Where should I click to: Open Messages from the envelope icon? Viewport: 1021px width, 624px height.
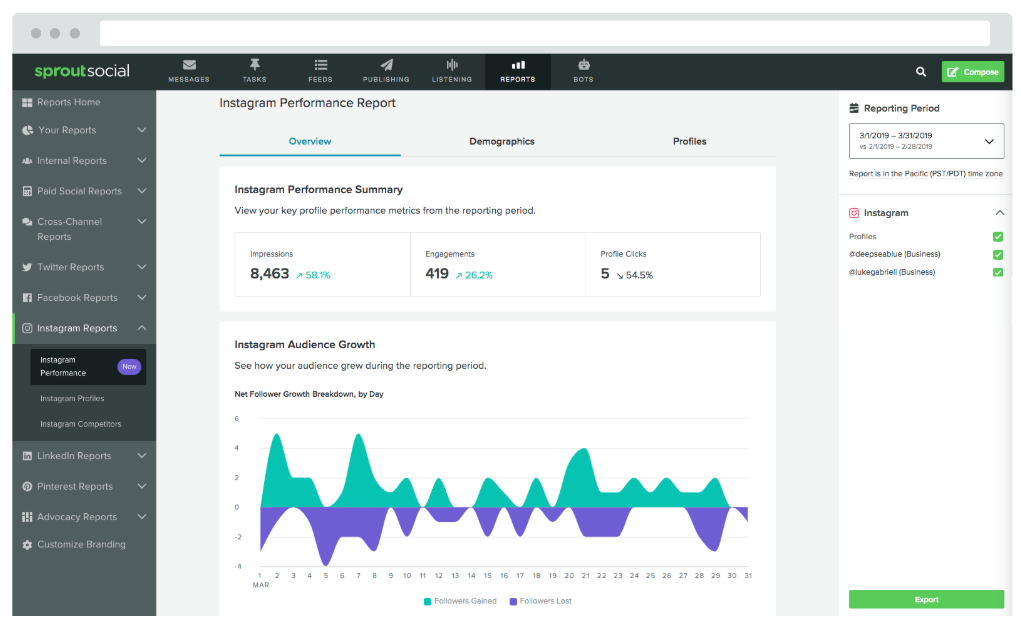tap(189, 65)
